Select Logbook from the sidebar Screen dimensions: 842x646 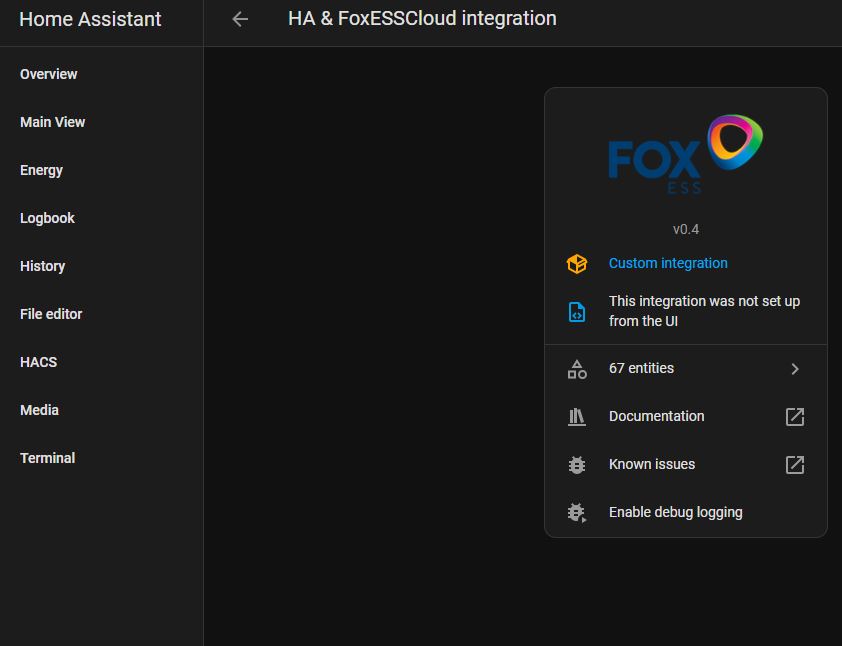click(x=48, y=218)
